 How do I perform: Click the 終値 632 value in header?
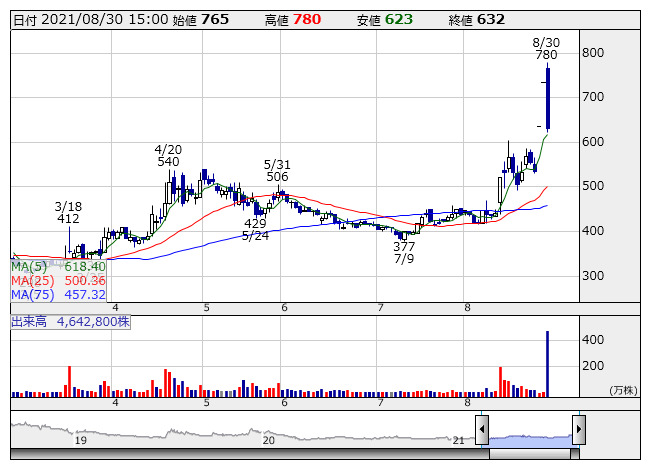491,20
